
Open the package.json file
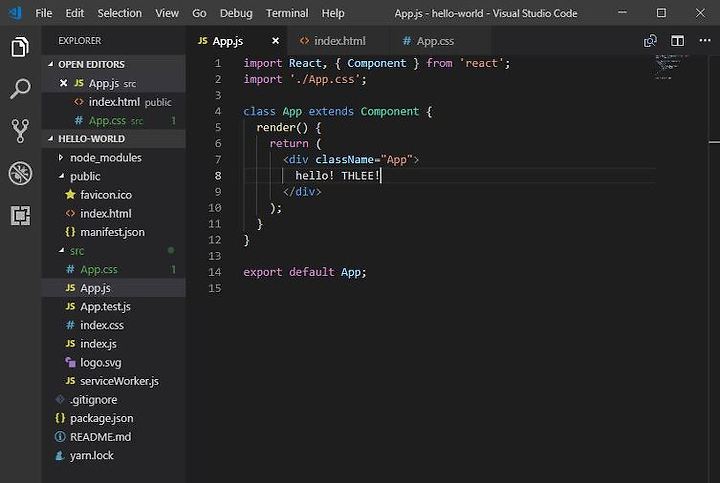(x=114, y=418)
